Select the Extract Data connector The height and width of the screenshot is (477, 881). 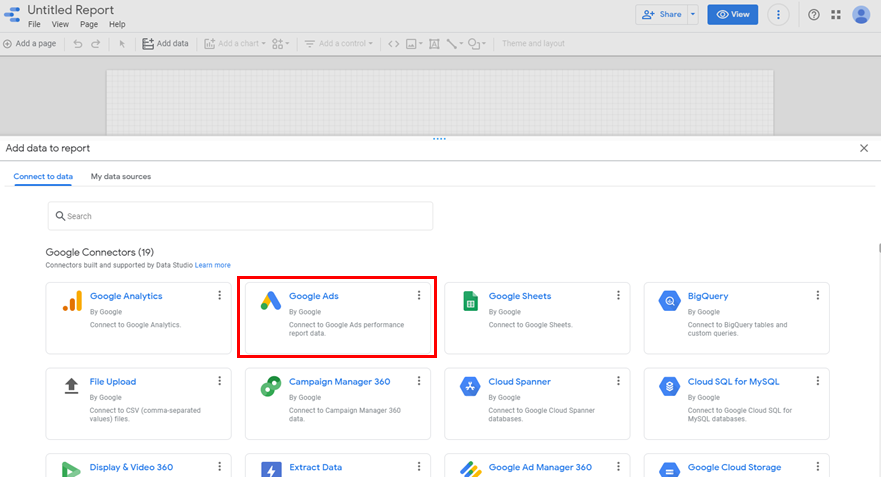[338, 466]
